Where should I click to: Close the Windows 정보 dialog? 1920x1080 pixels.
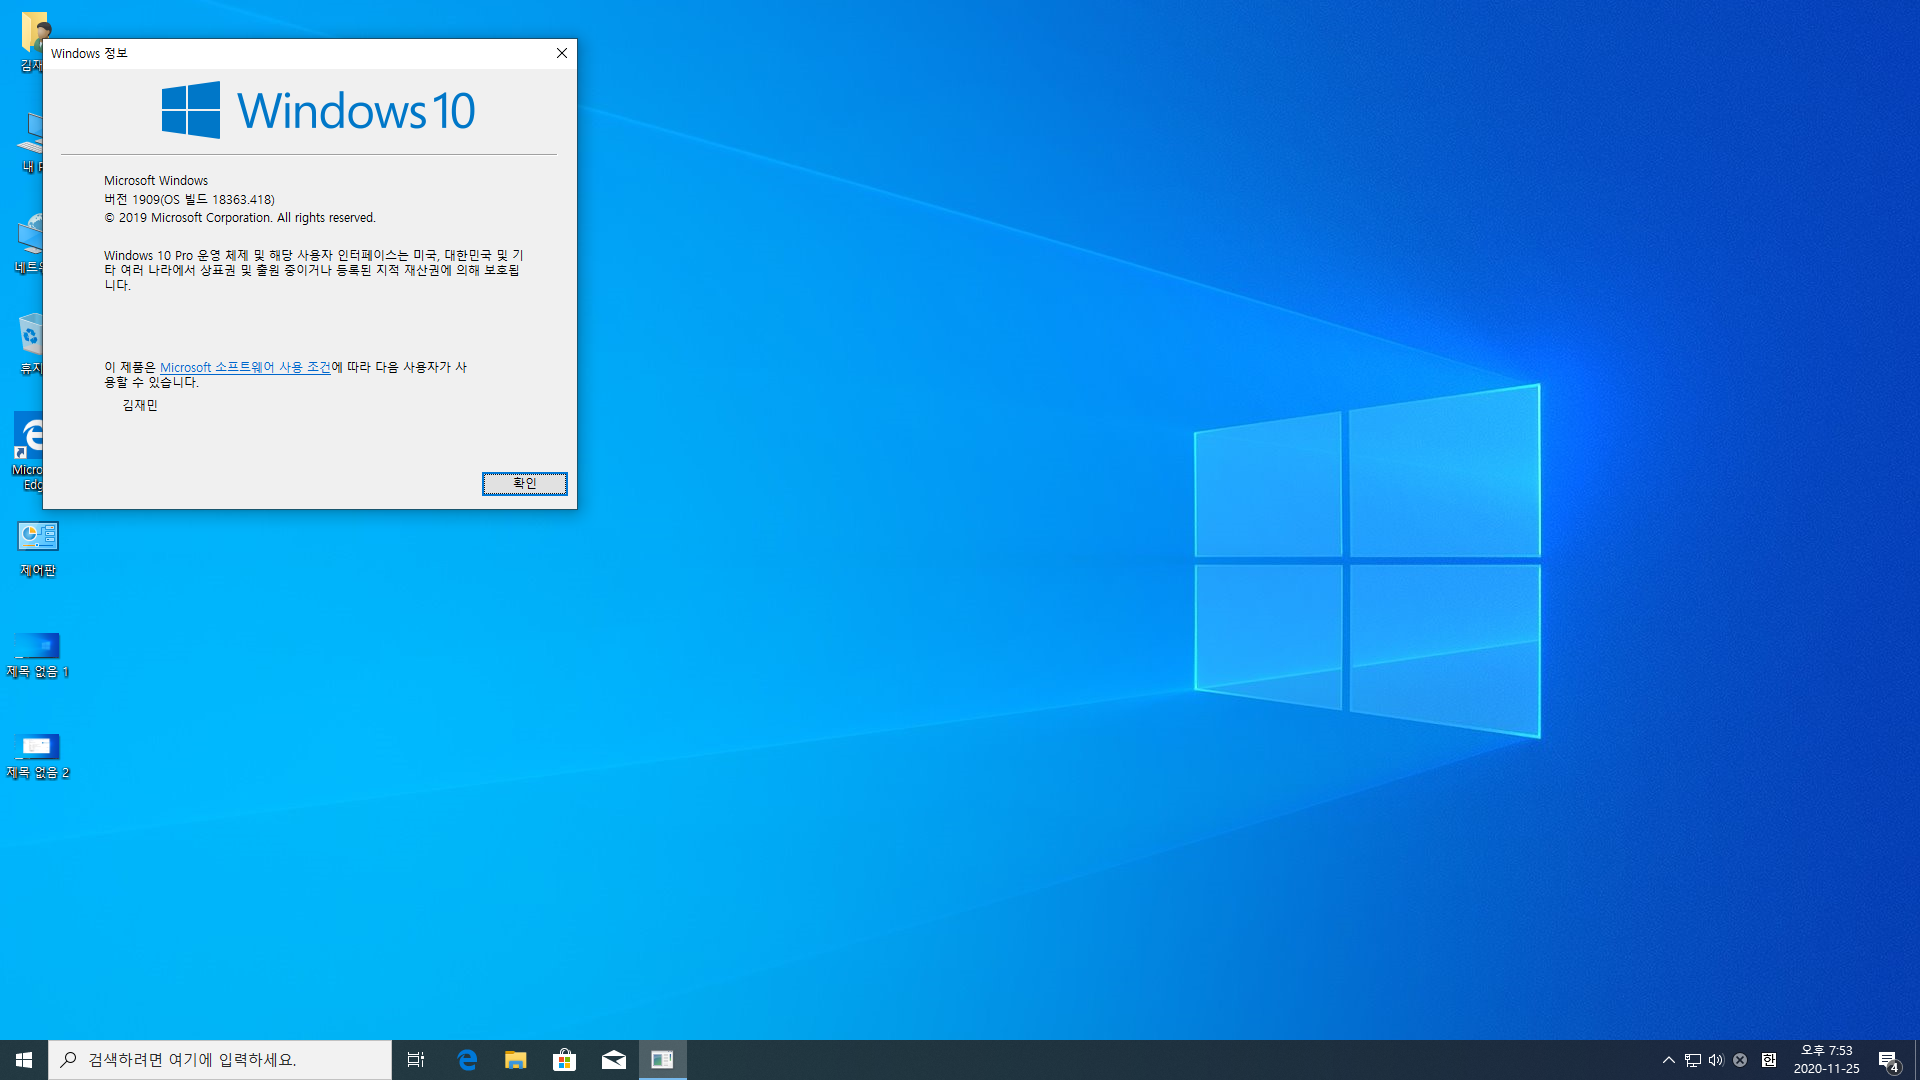pyautogui.click(x=562, y=53)
